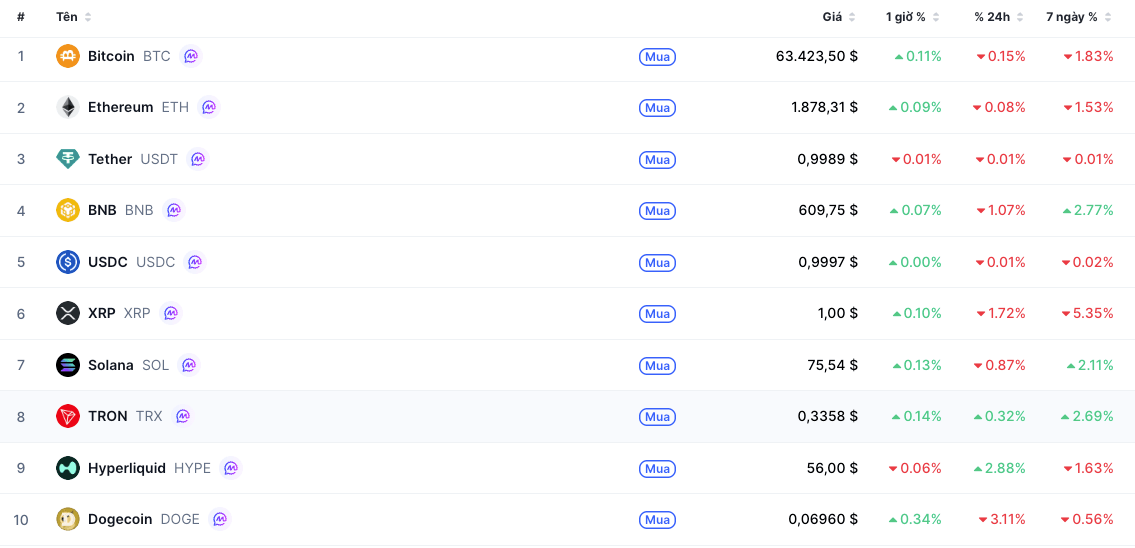The image size is (1135, 548).
Task: Click the Bitcoin coin logo
Action: coord(68,56)
